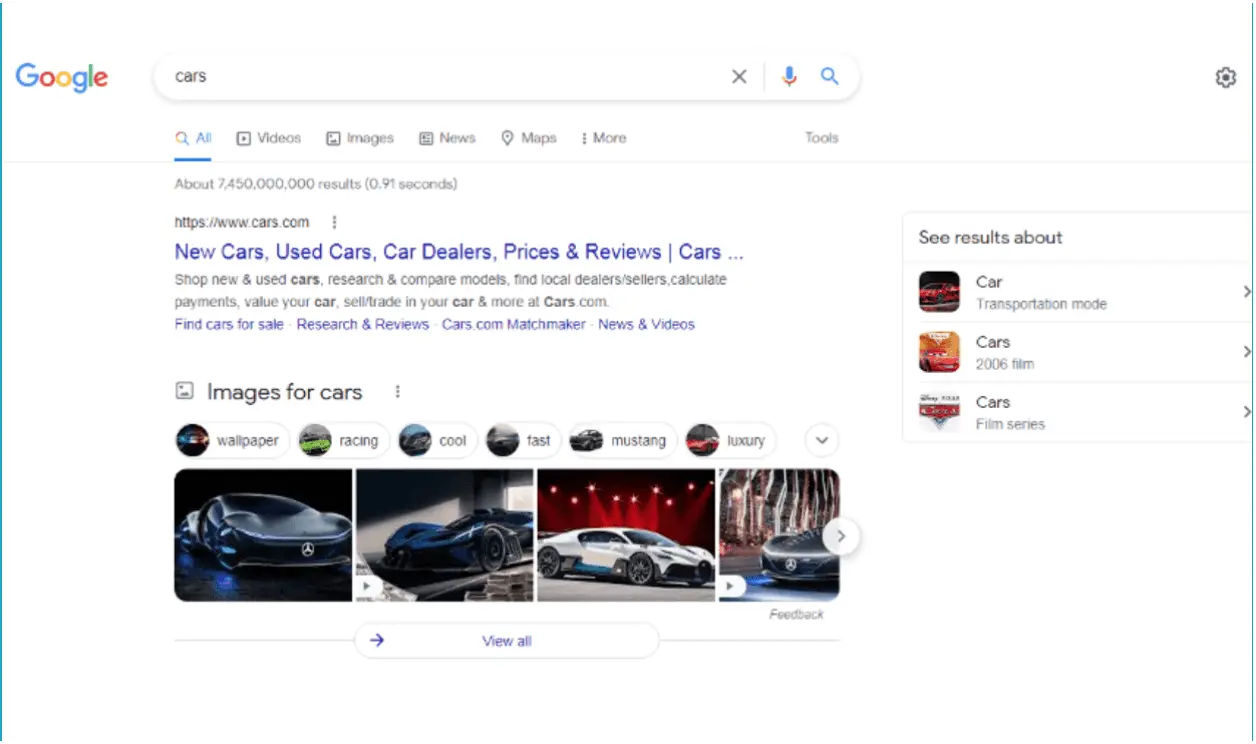Screen dimensions: 1256x744
Task: Open the Cars.com main result link
Action: coord(458,252)
